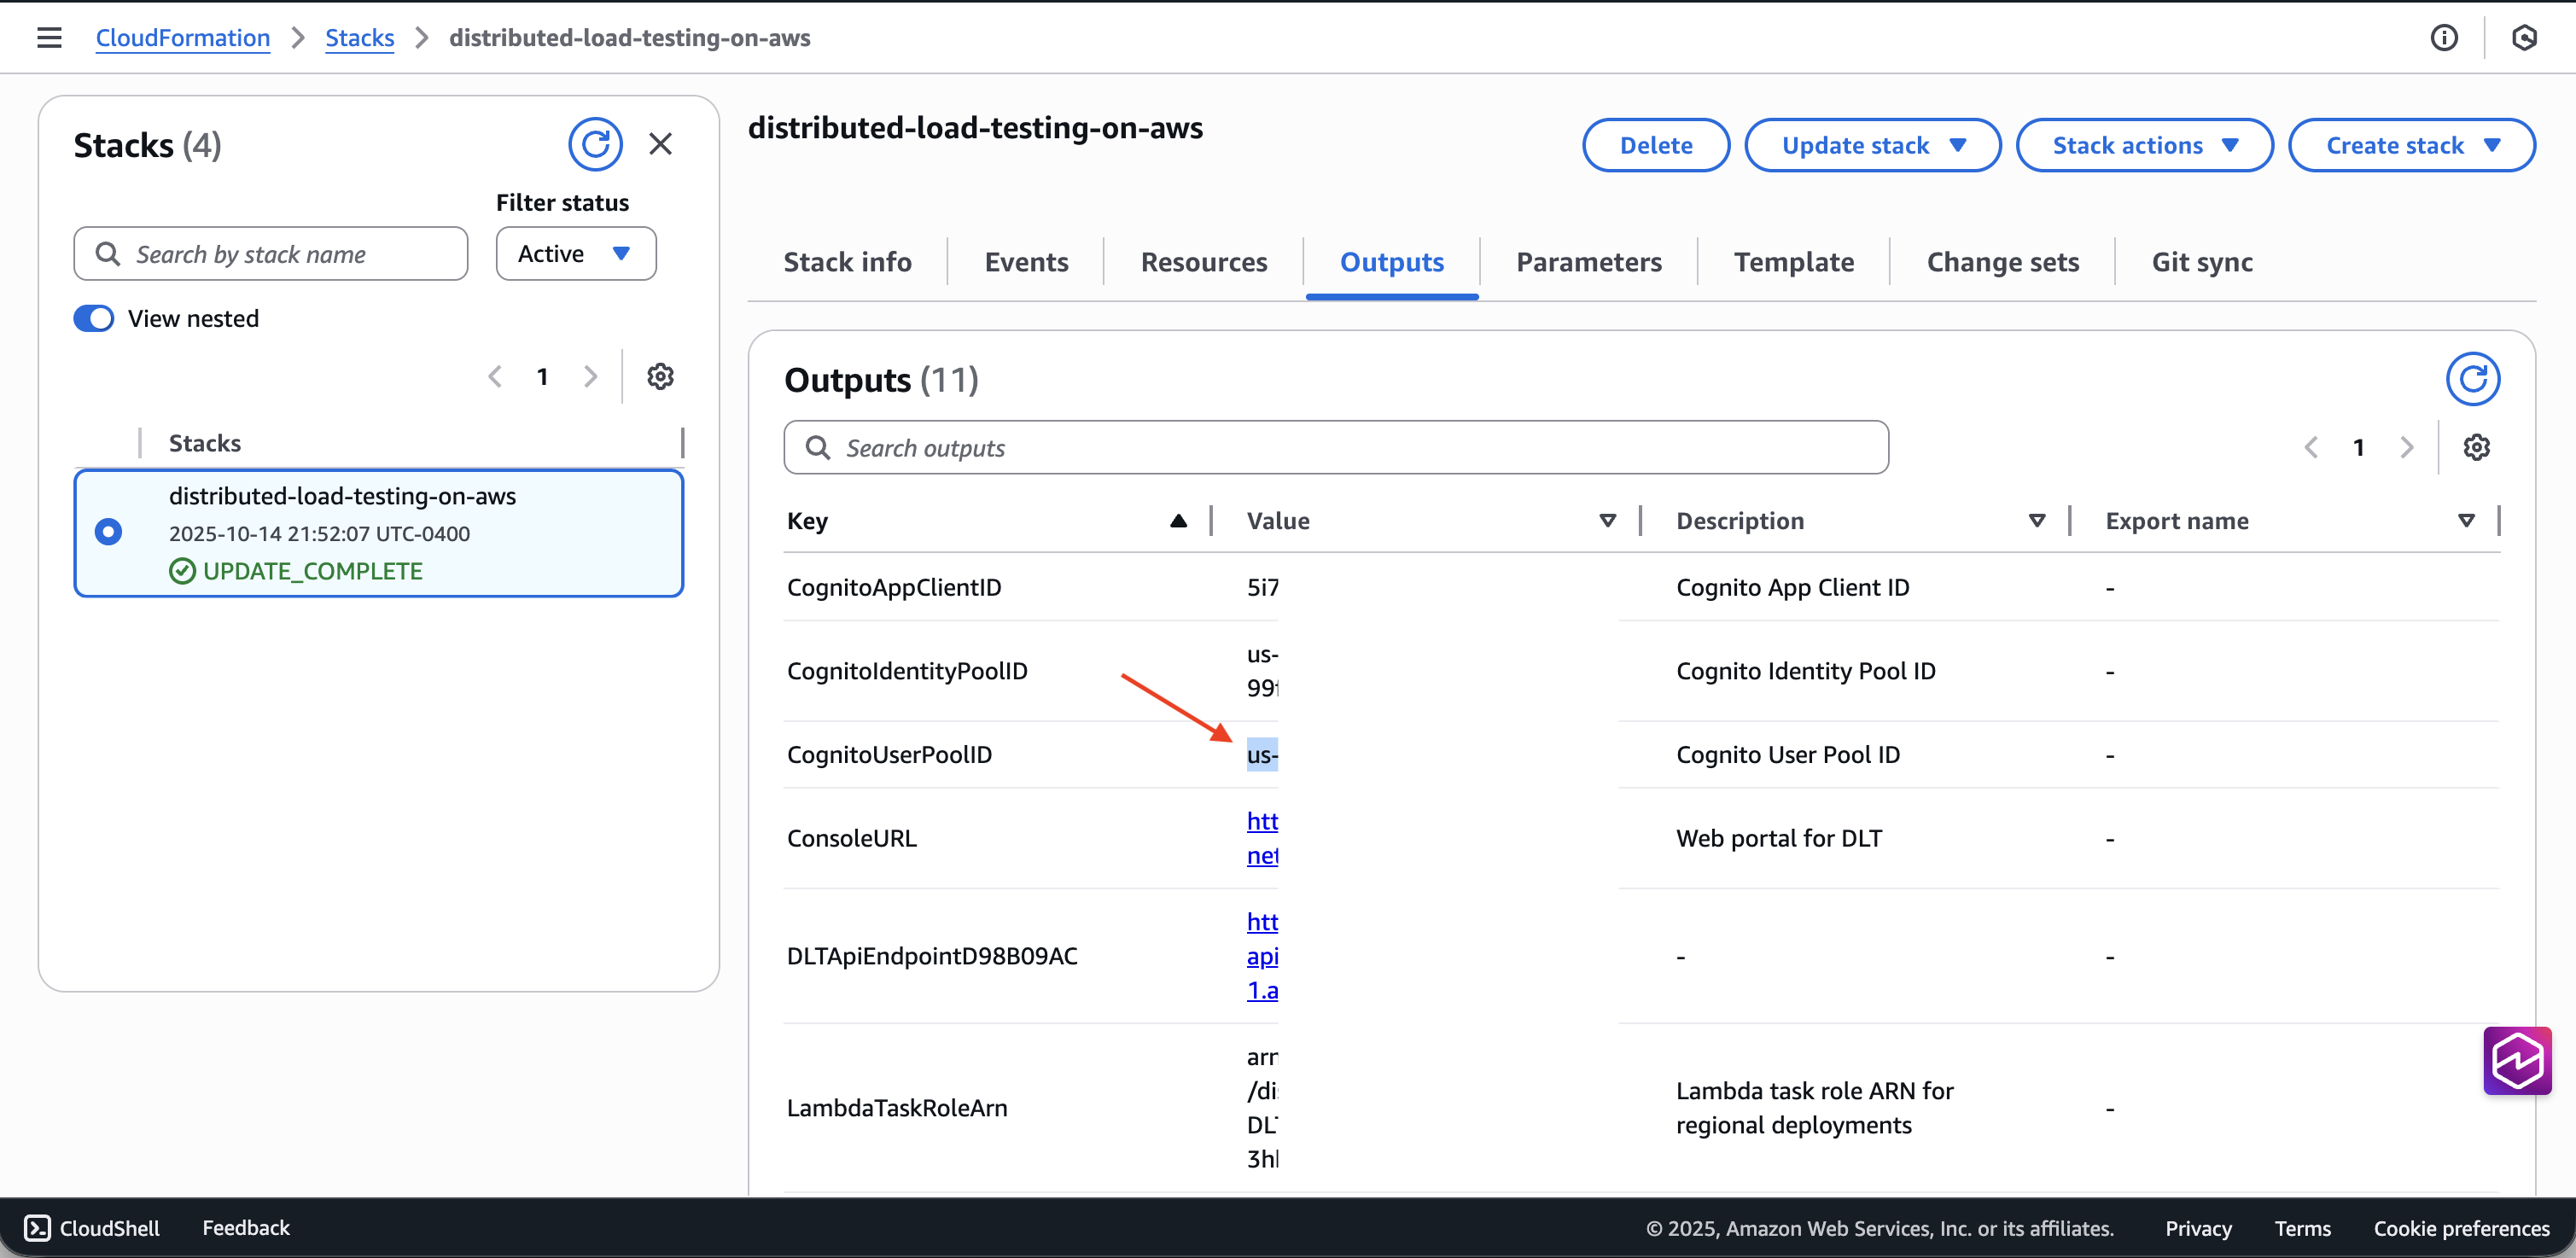Sort the Key column with its arrow
The width and height of the screenshot is (2576, 1258).
coord(1178,520)
